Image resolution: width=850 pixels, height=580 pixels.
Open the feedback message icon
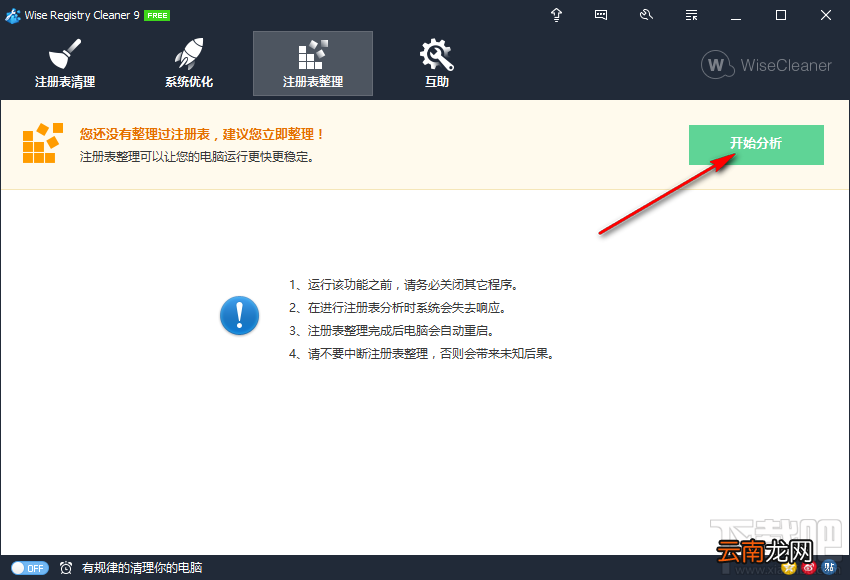click(x=601, y=15)
